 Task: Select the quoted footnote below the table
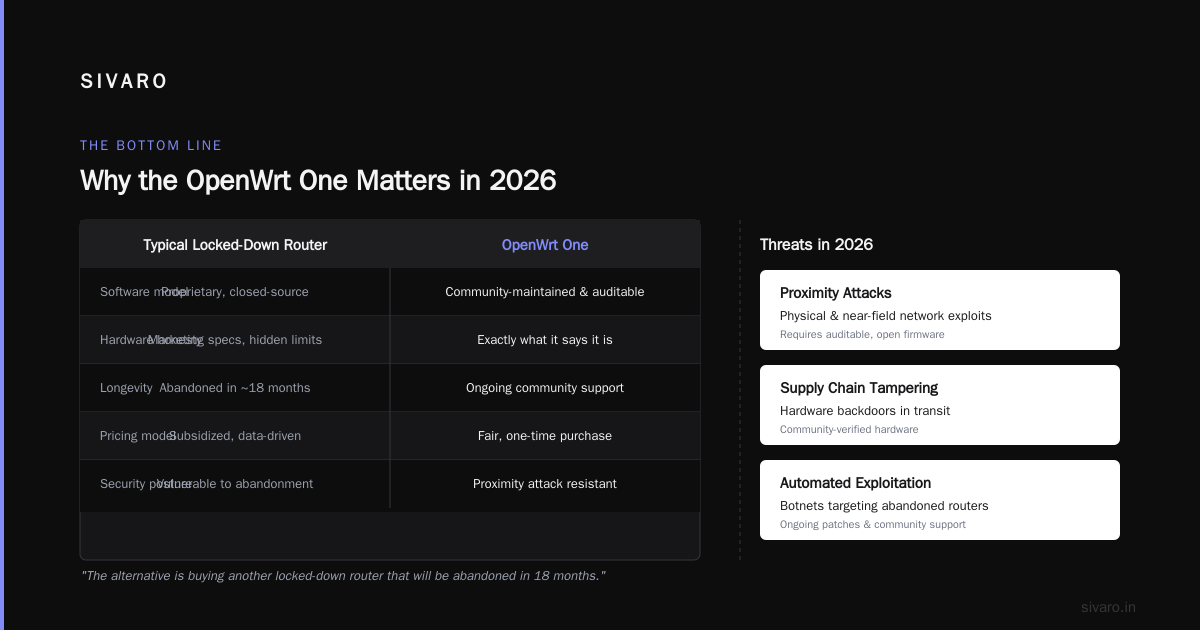(x=343, y=576)
